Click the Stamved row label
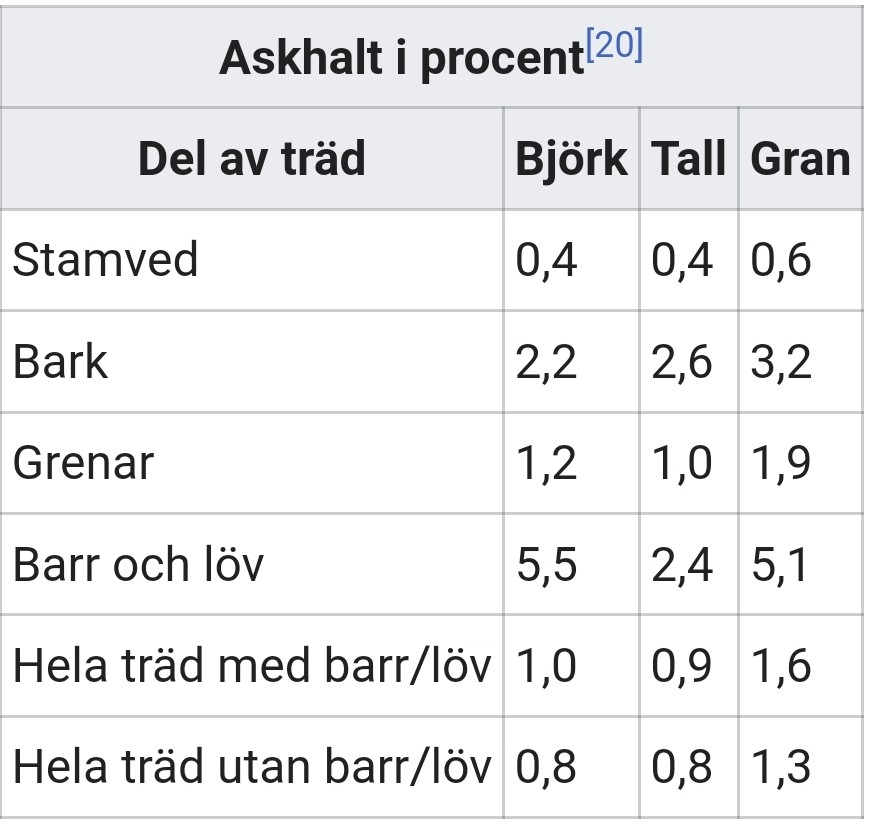 point(105,261)
